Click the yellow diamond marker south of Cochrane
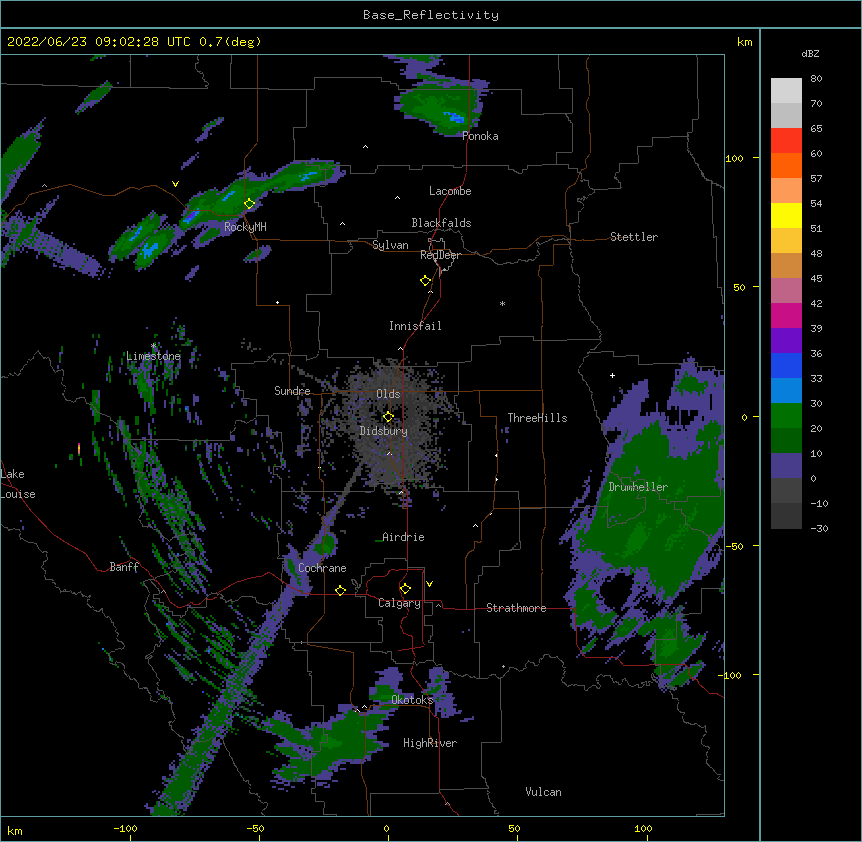 [x=340, y=590]
